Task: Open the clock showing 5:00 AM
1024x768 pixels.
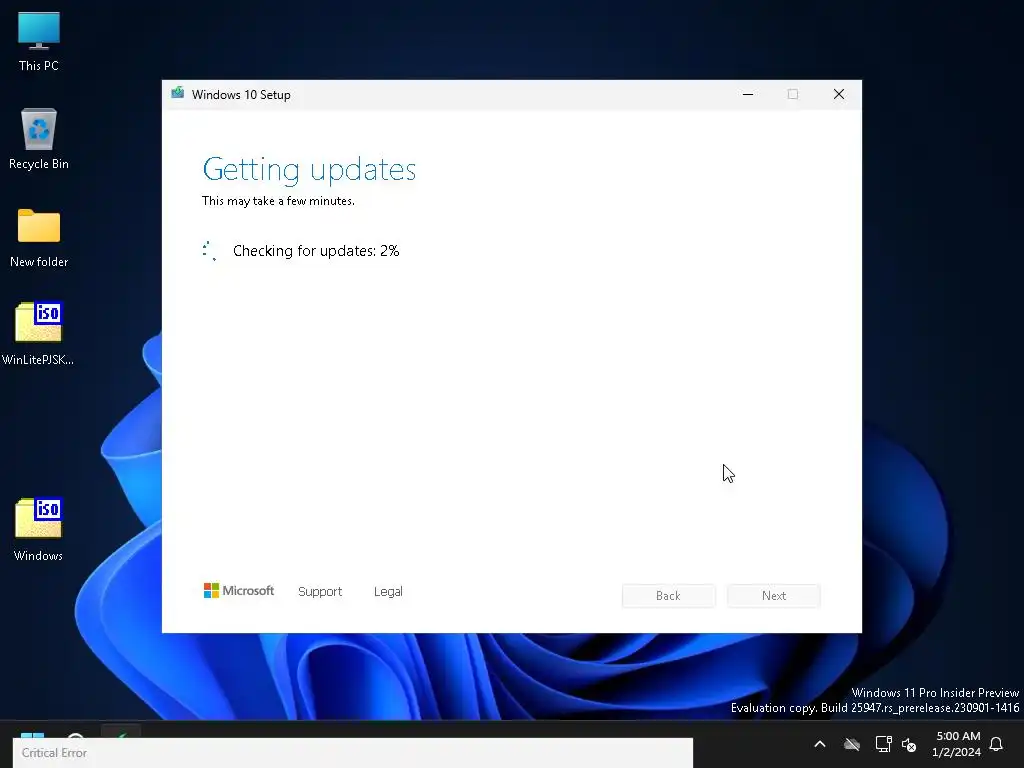Action: coord(957,744)
